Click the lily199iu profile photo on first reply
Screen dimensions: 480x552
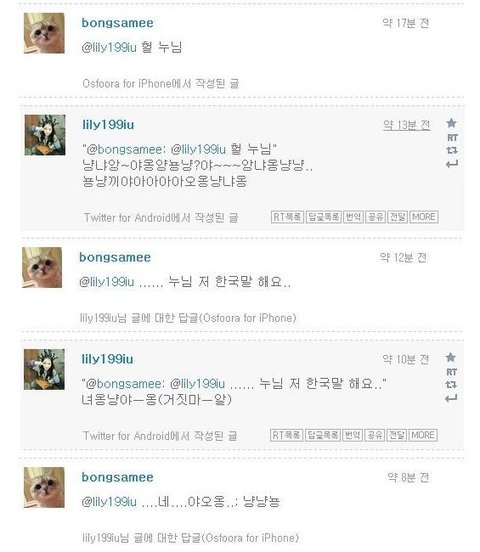(45, 135)
